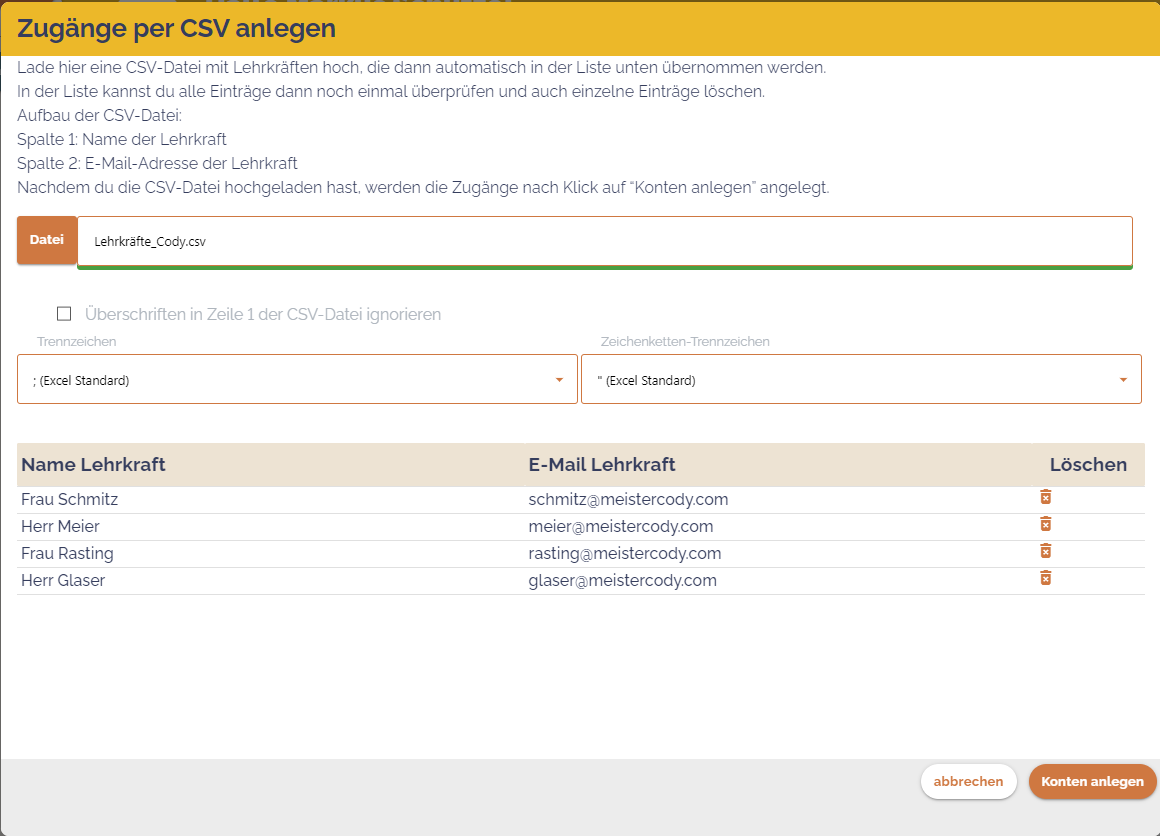Expand the string delimiter " (Excel Standard) selector
Image resolution: width=1160 pixels, height=836 pixels.
click(861, 379)
